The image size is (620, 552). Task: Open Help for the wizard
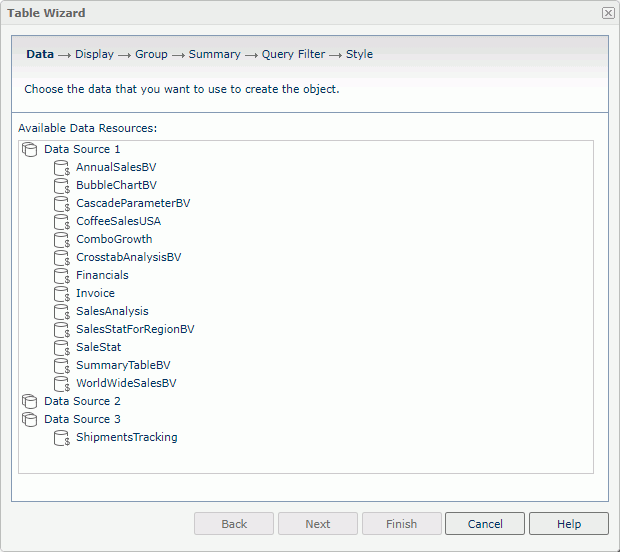569,524
